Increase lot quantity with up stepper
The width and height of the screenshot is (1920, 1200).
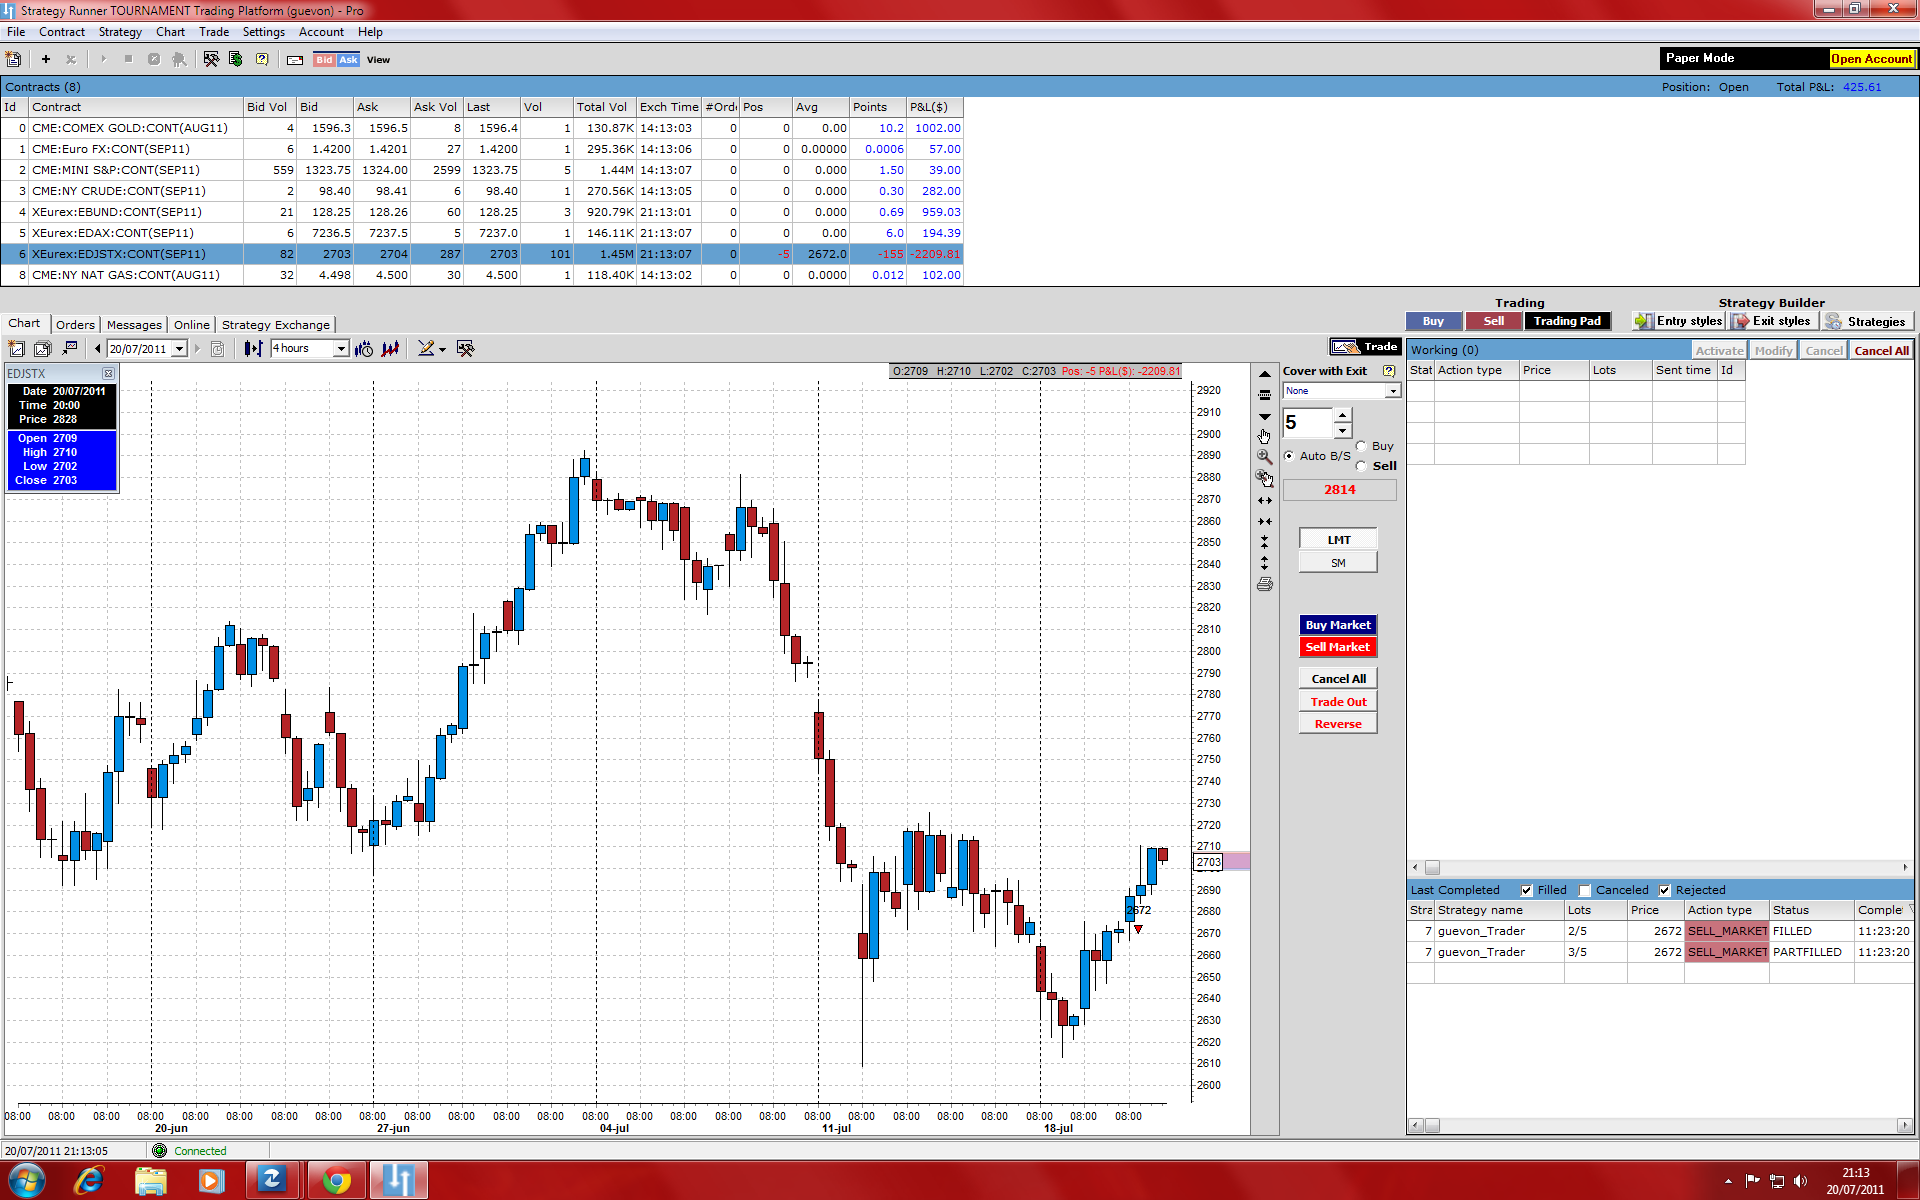1343,414
